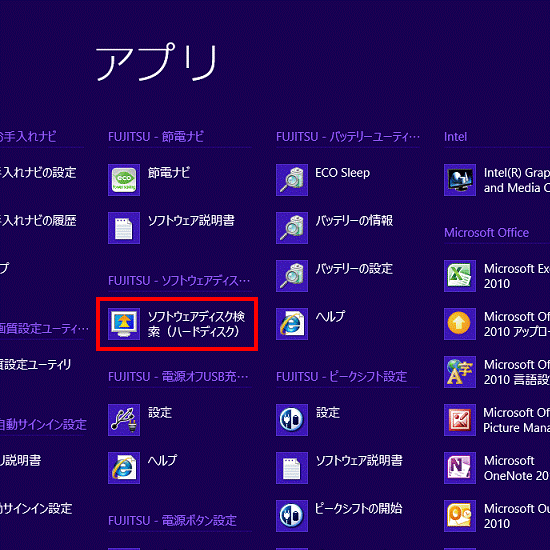This screenshot has height=550, width=550.
Task: Launch ソフトウェアディスク検索（ハードディスク） monitor icon
Action: tap(124, 324)
